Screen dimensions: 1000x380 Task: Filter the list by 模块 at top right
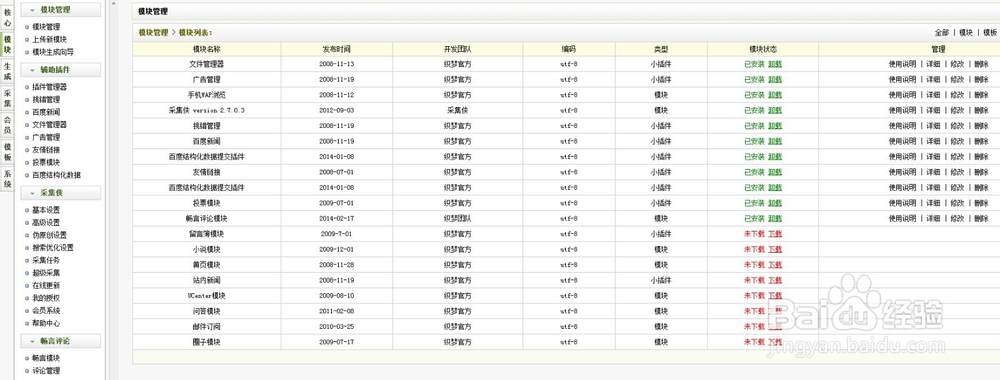pyautogui.click(x=966, y=33)
